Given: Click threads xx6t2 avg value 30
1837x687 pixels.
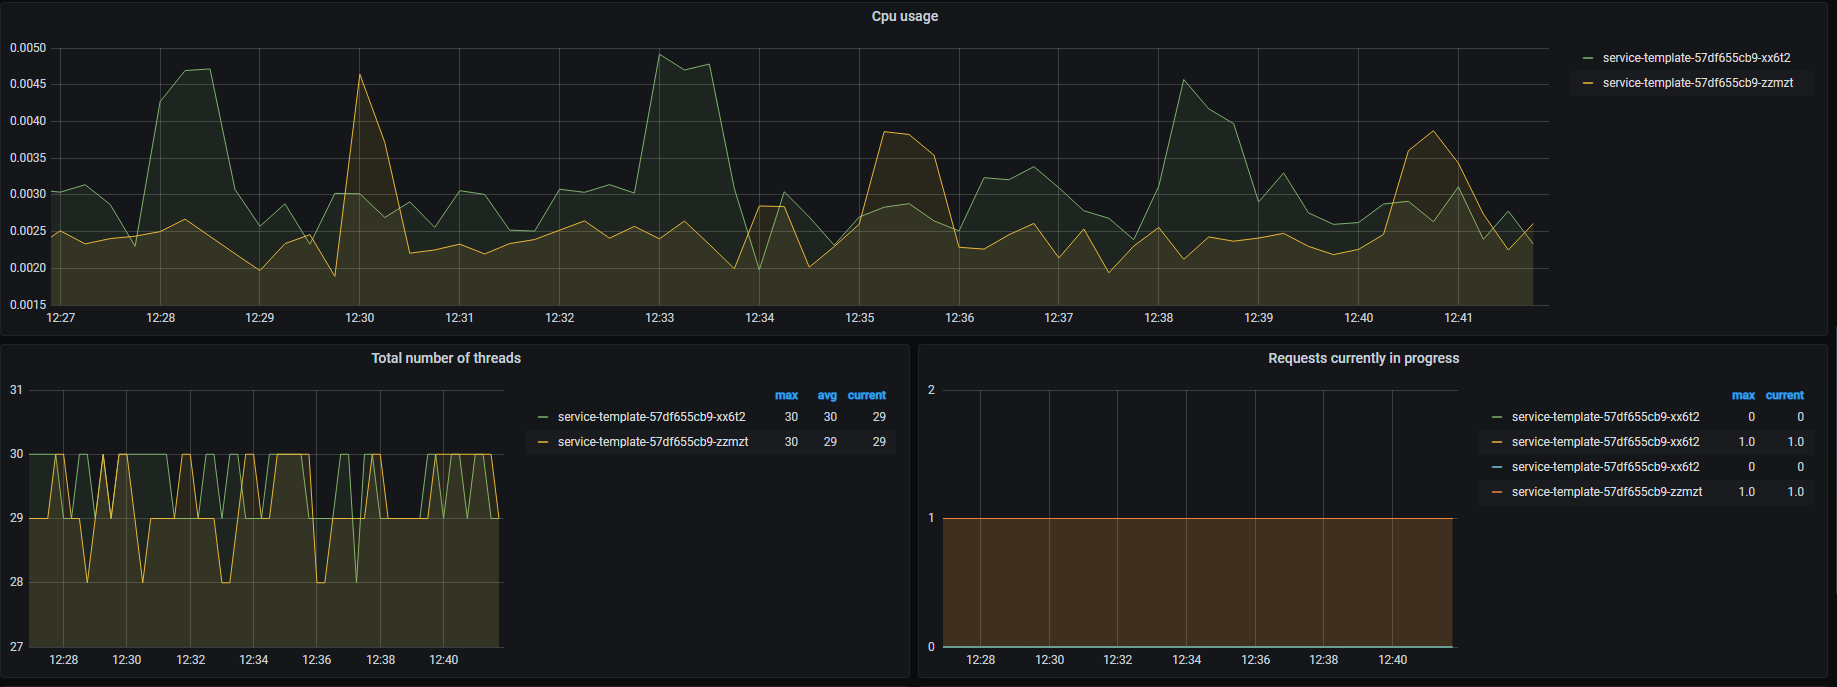Looking at the screenshot, I should pyautogui.click(x=830, y=417).
